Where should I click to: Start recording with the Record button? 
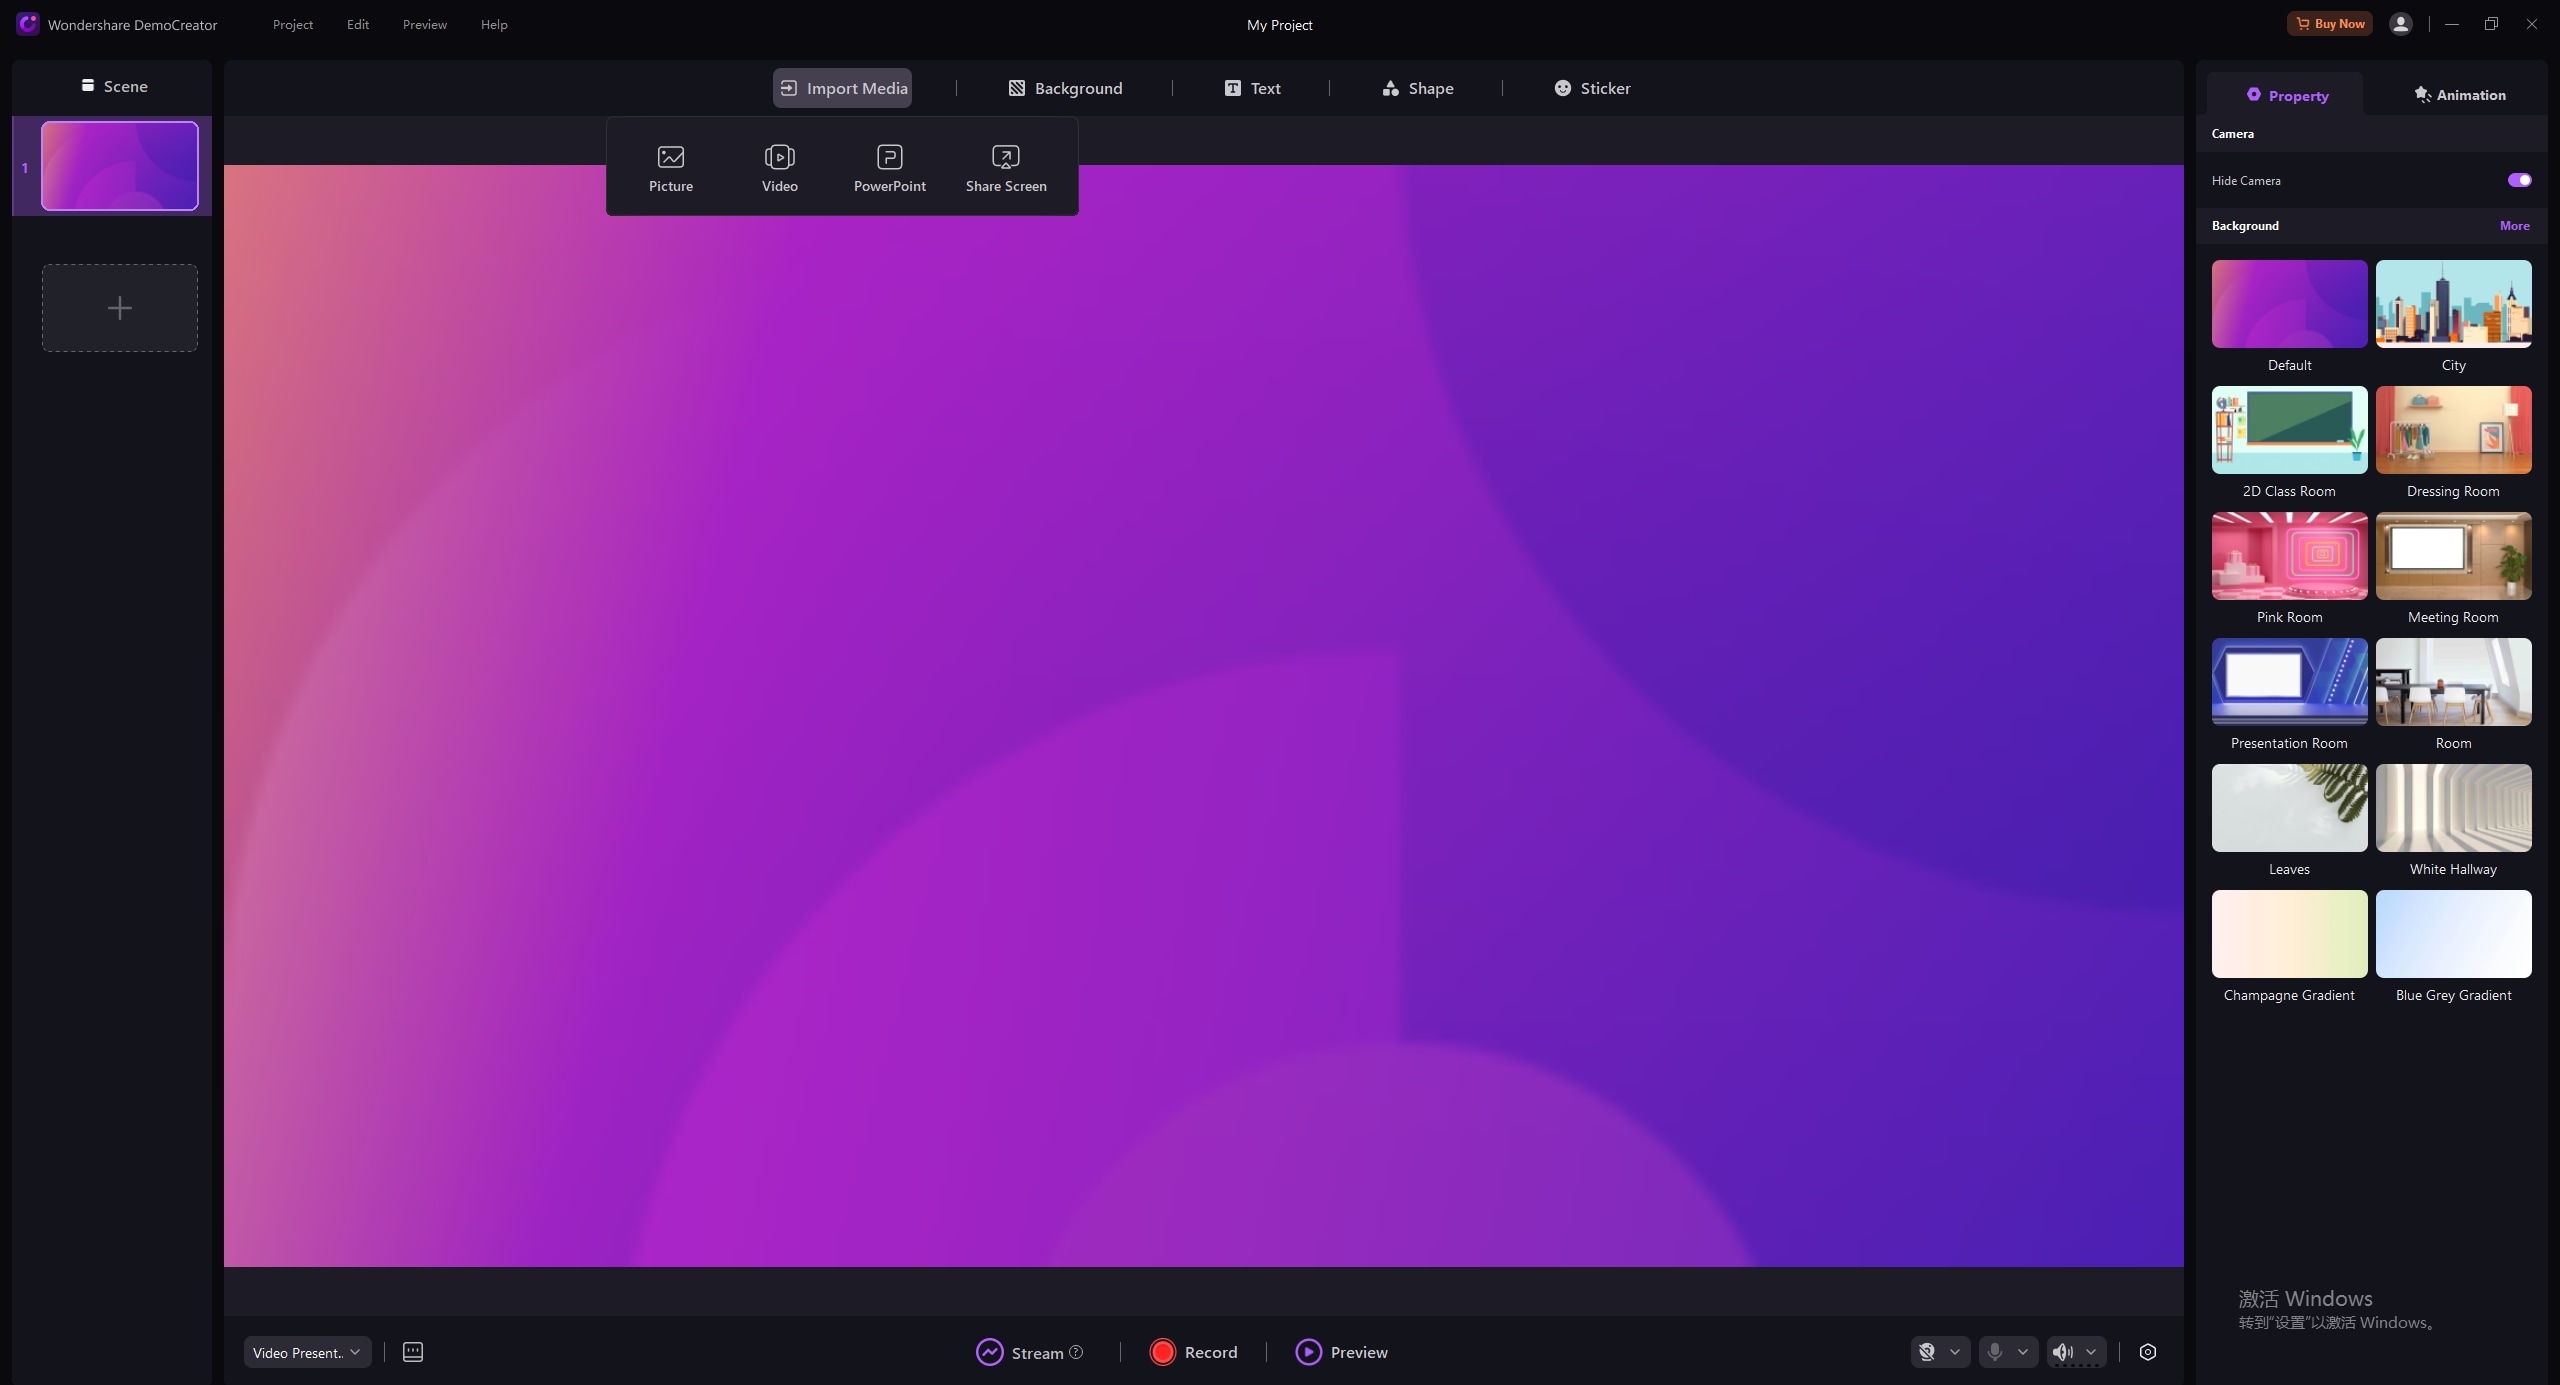(x=1193, y=1352)
